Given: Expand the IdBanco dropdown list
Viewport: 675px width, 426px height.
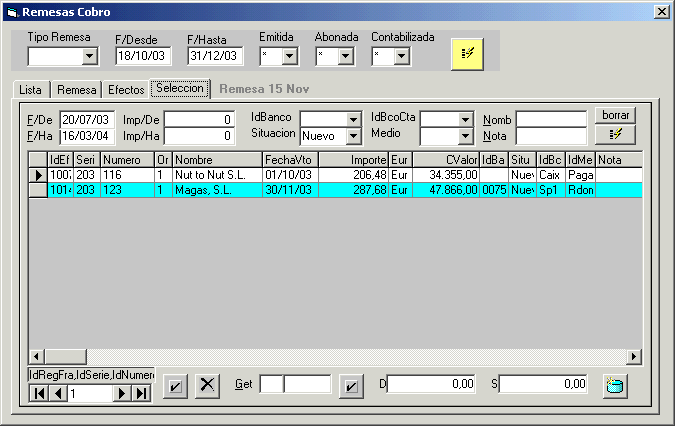Looking at the screenshot, I should (353, 119).
